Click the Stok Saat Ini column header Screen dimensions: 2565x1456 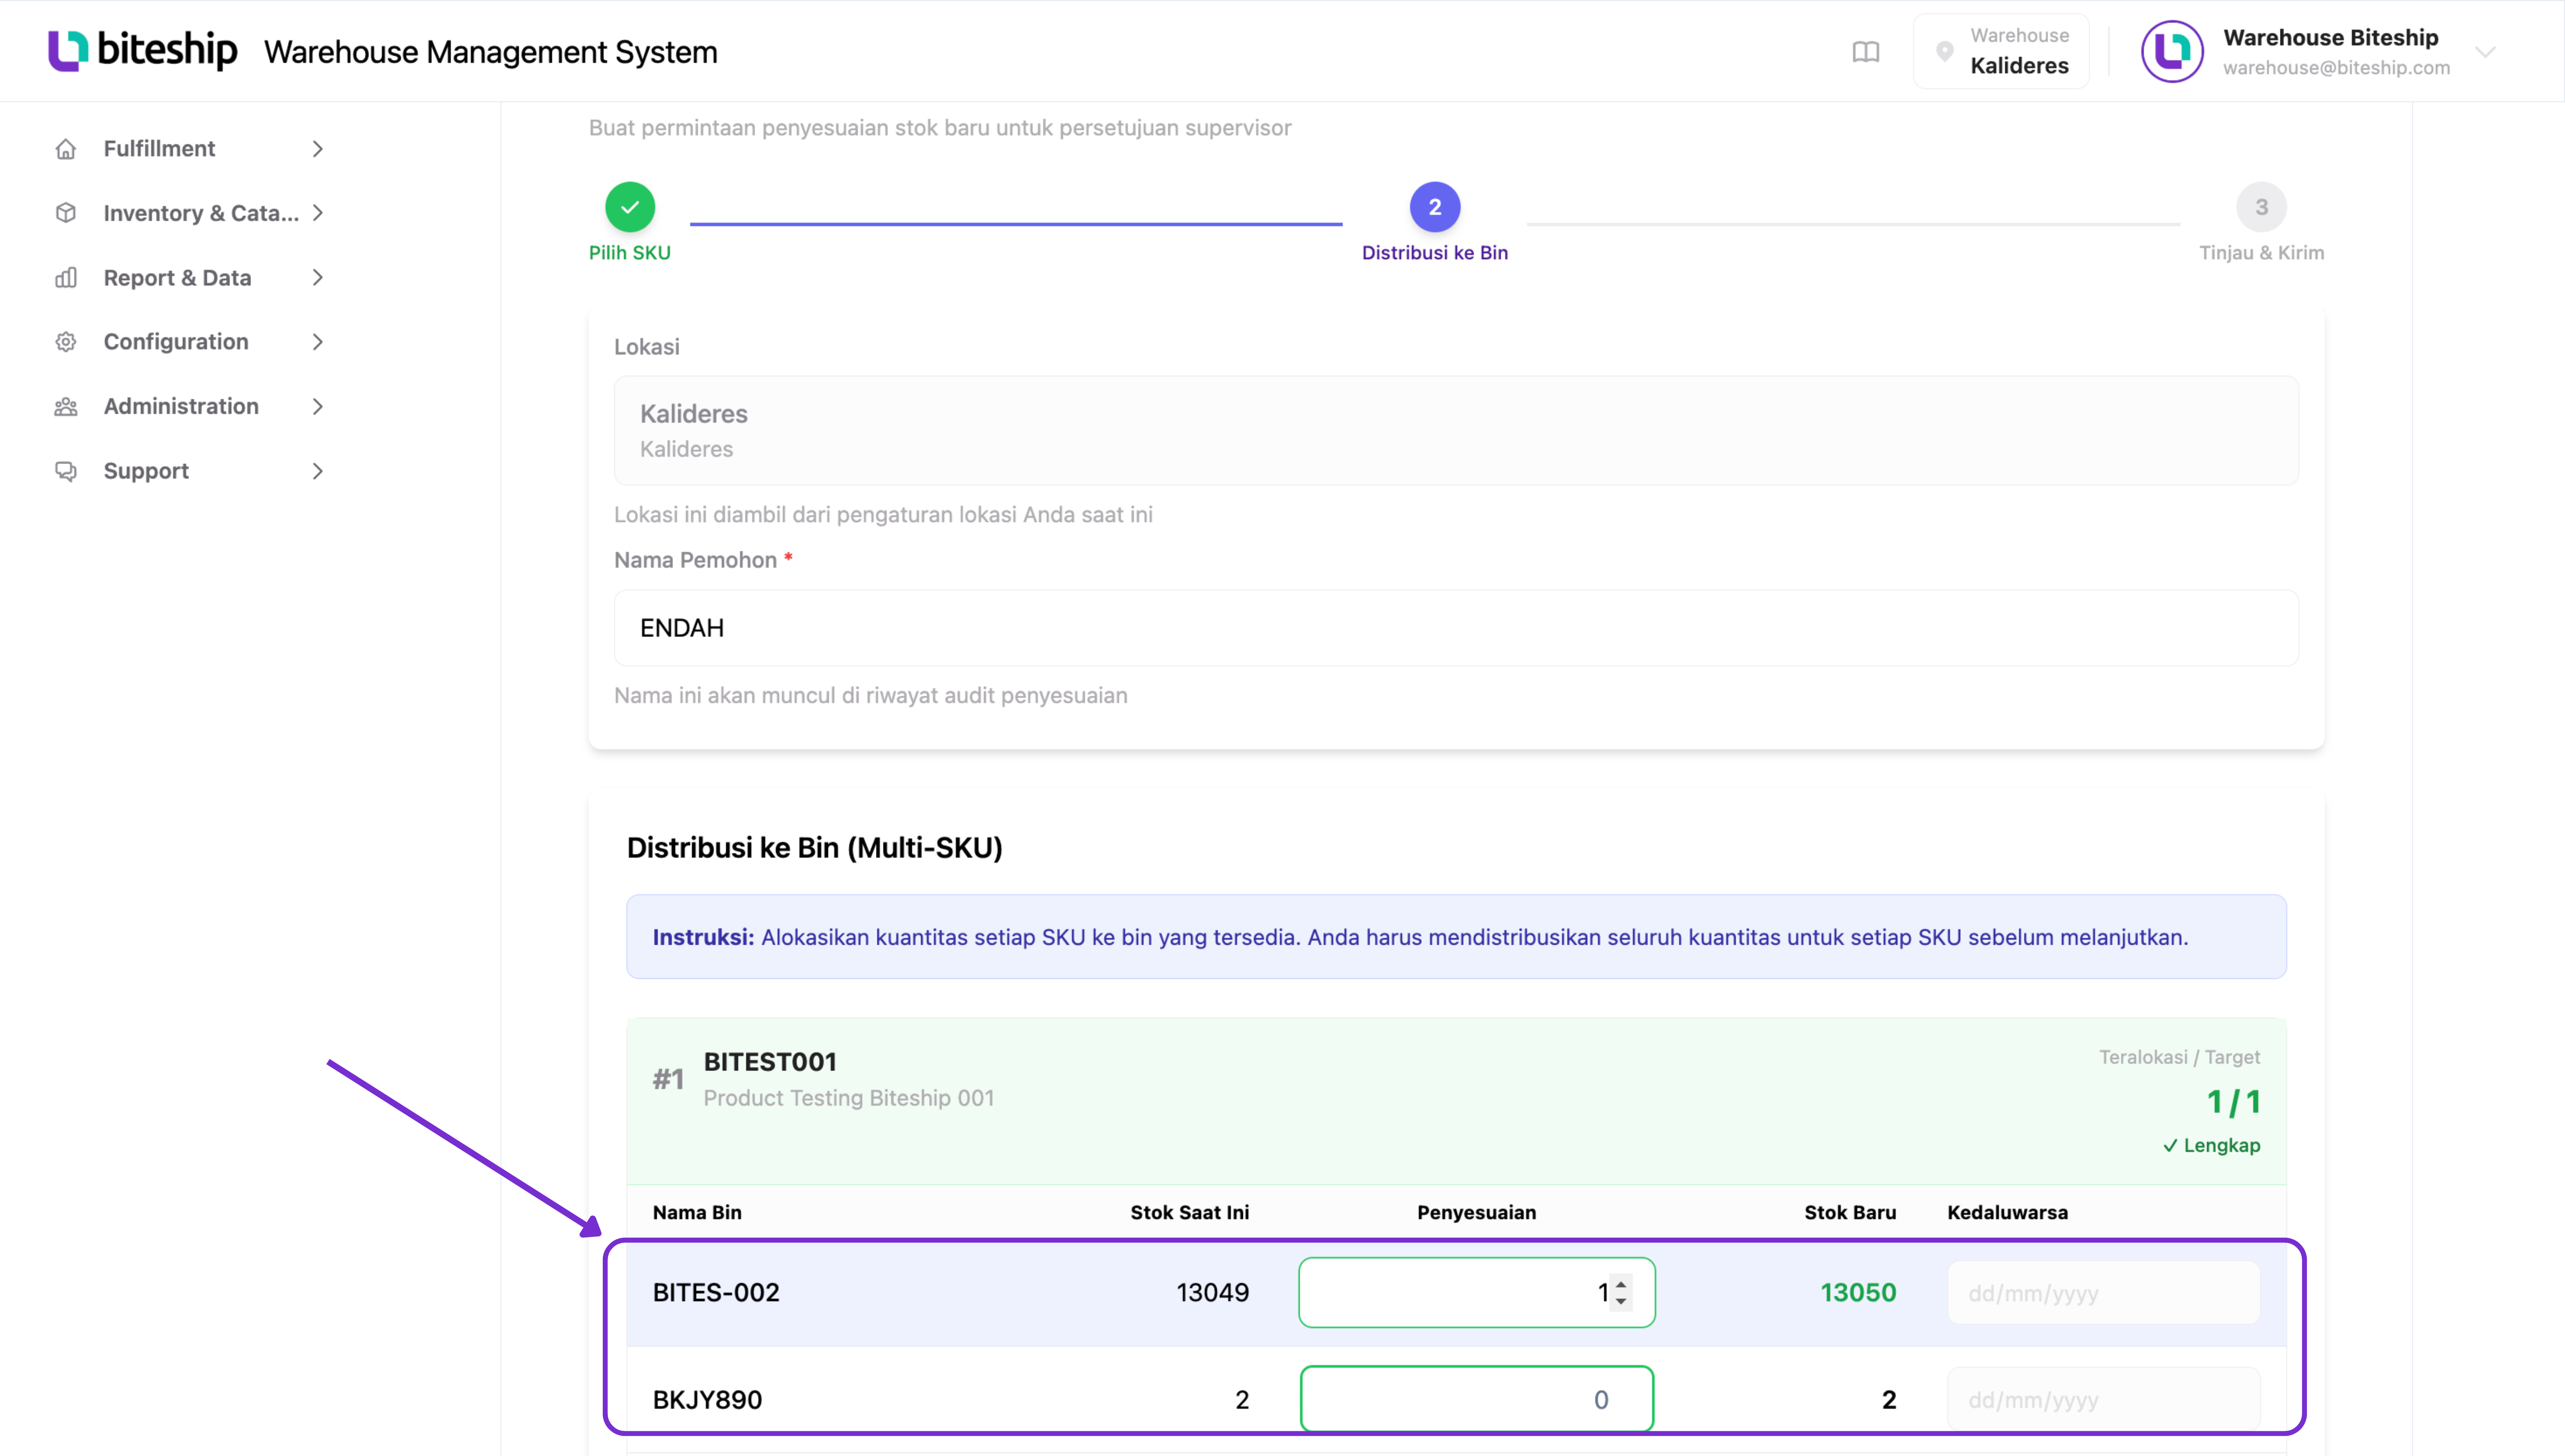tap(1189, 1213)
